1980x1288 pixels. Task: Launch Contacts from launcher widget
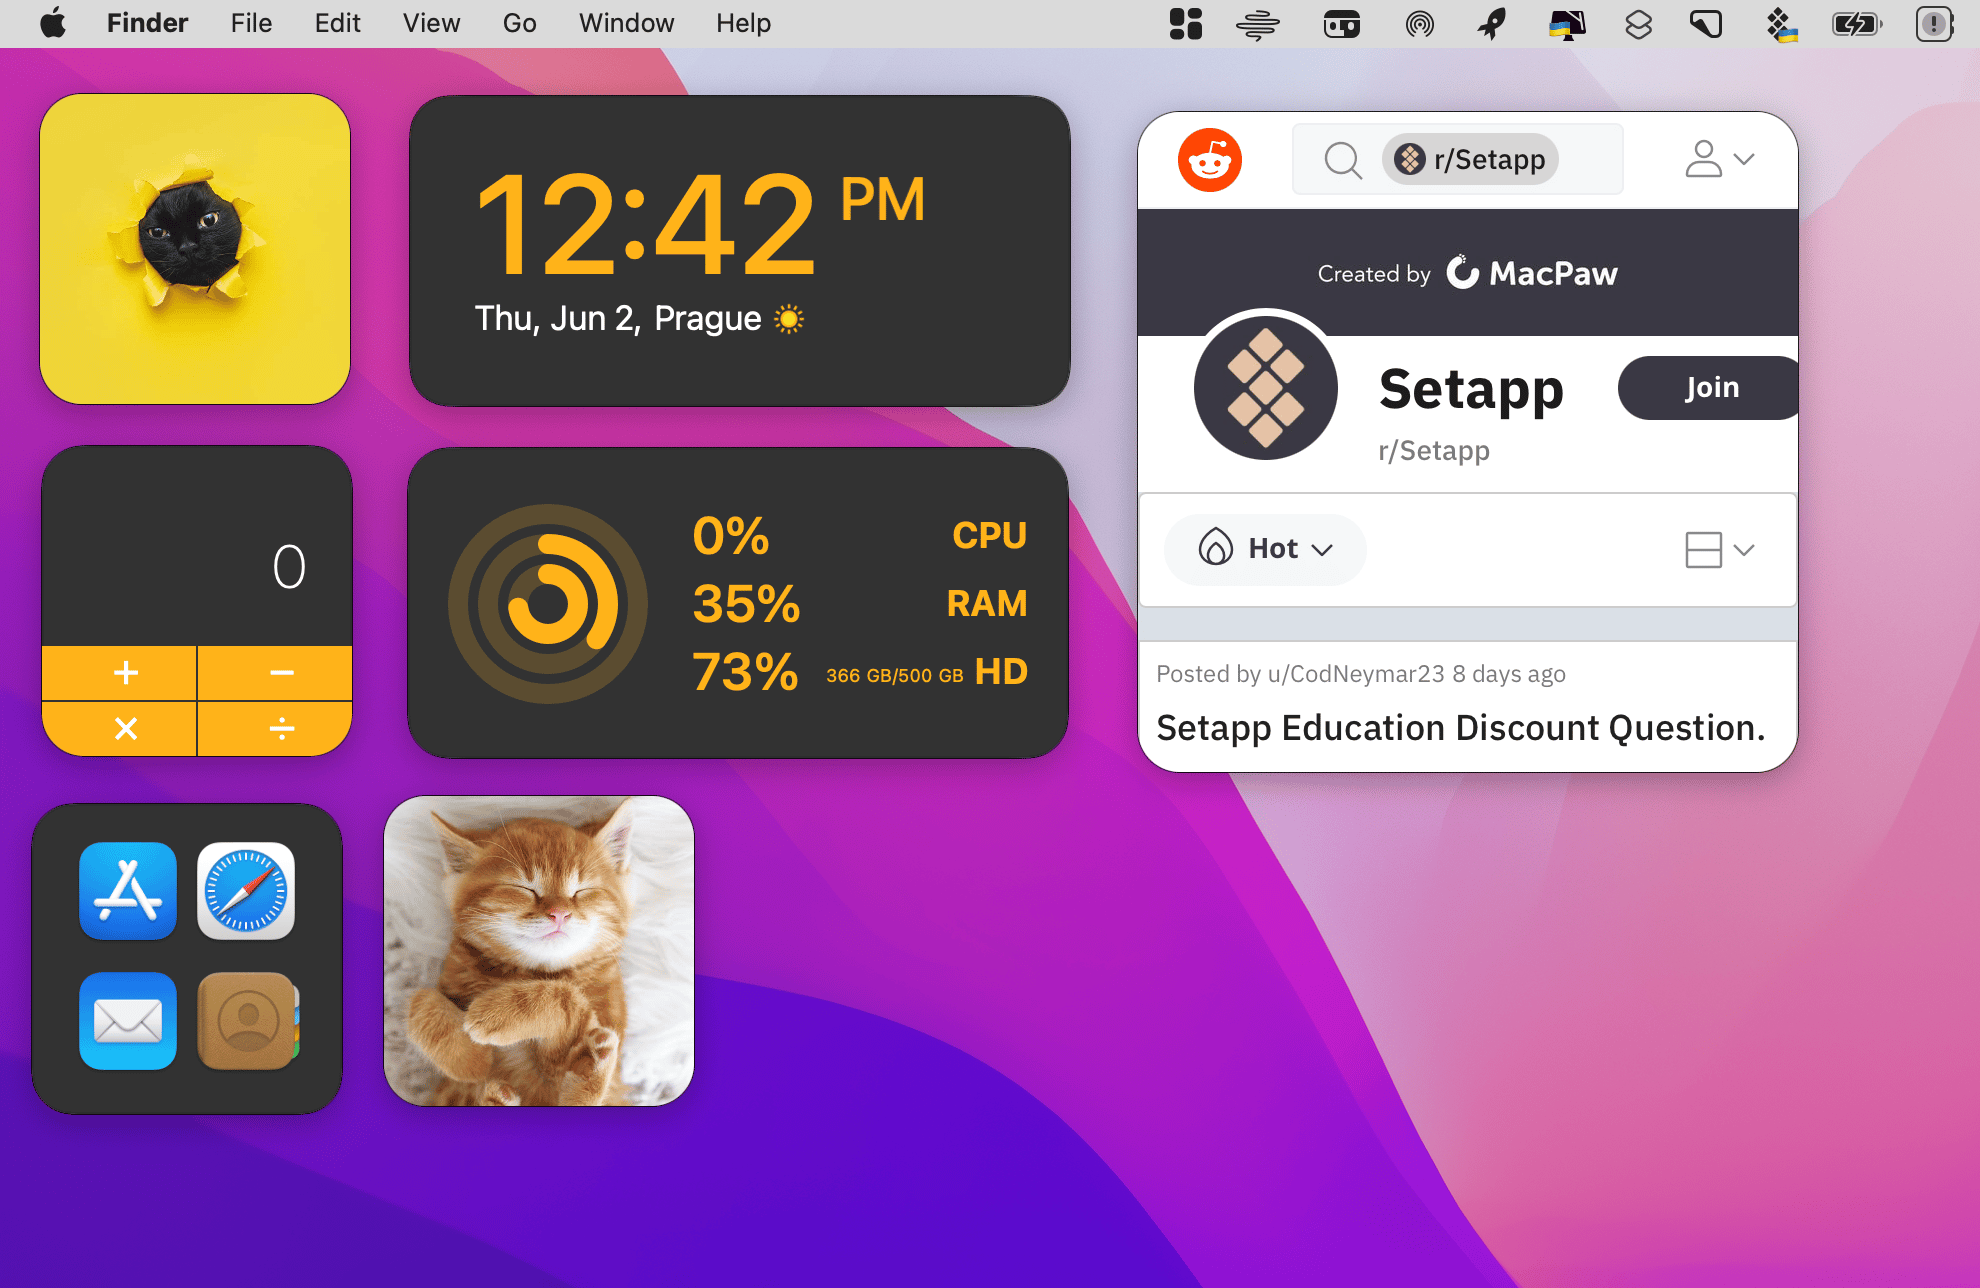248,1021
